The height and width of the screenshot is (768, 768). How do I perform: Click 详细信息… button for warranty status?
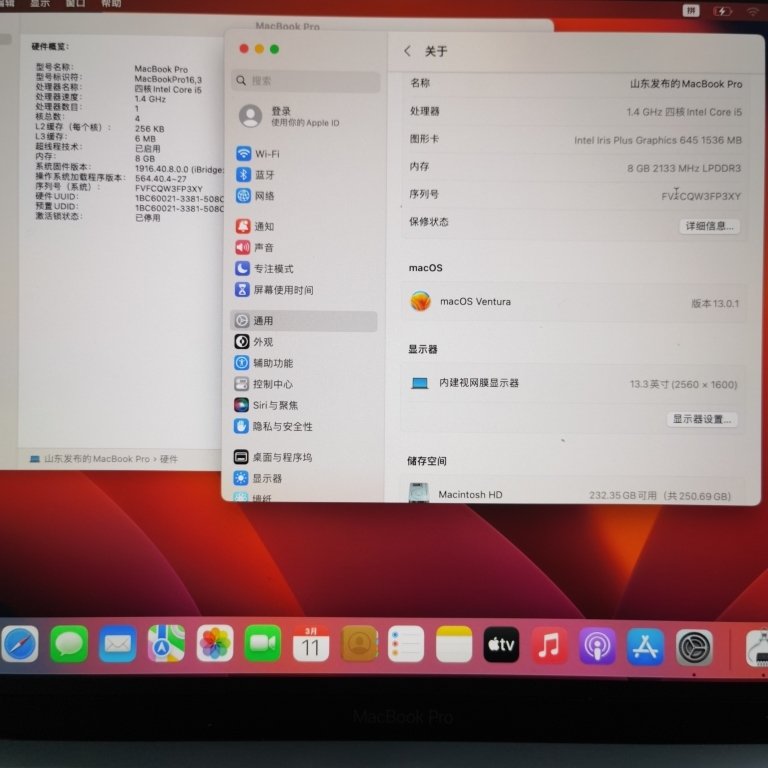point(709,226)
